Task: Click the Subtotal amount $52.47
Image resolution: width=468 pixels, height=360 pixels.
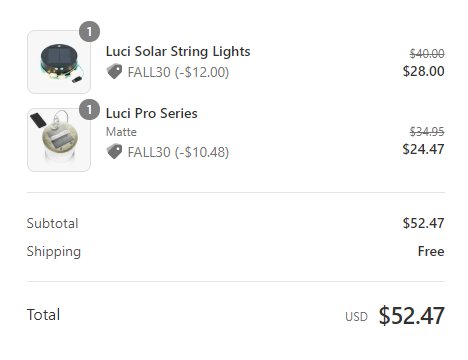Action: click(423, 223)
